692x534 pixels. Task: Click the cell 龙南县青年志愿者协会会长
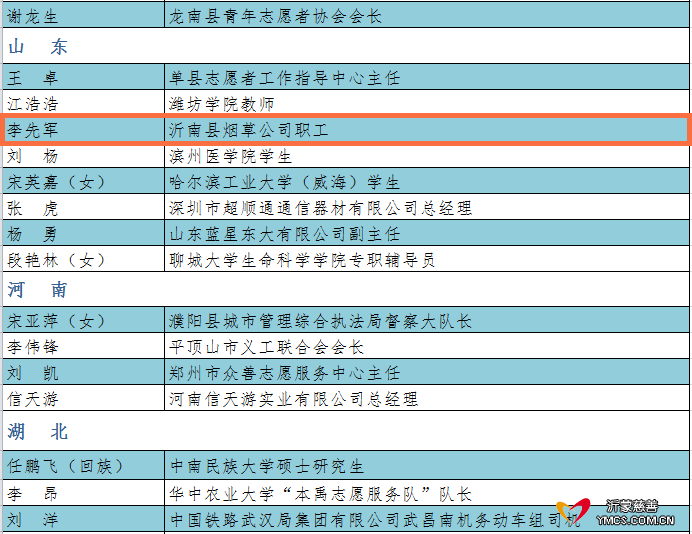pyautogui.click(x=427, y=15)
